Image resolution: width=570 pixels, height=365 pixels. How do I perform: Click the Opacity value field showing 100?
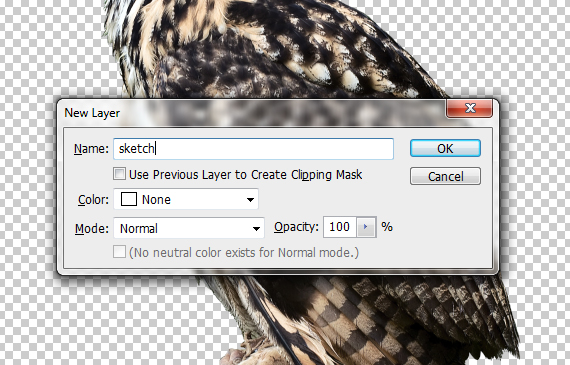(x=340, y=227)
